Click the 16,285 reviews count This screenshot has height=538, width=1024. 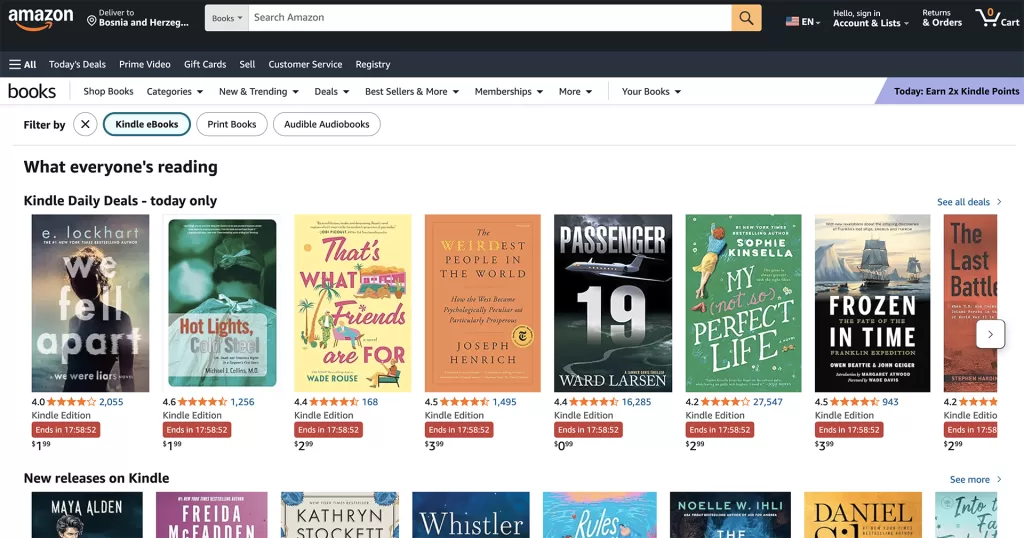pos(636,402)
